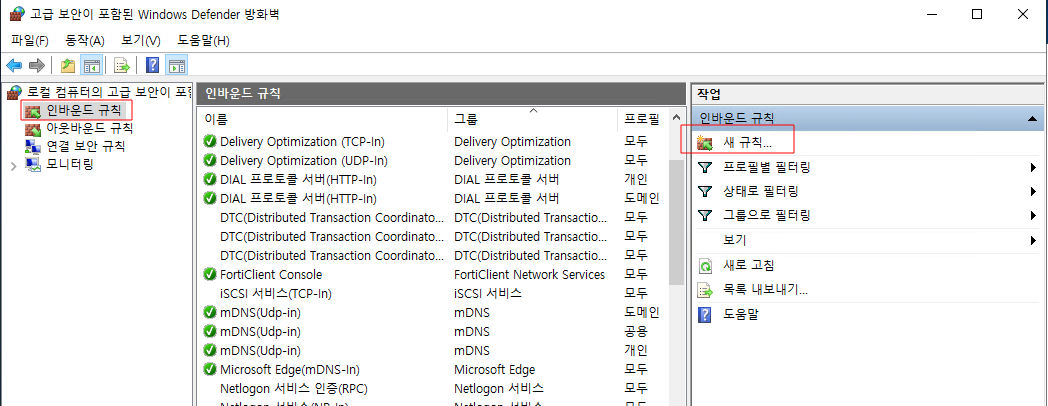Select 모니터링 in the tree
The width and height of the screenshot is (1048, 406).
pyautogui.click(x=70, y=164)
